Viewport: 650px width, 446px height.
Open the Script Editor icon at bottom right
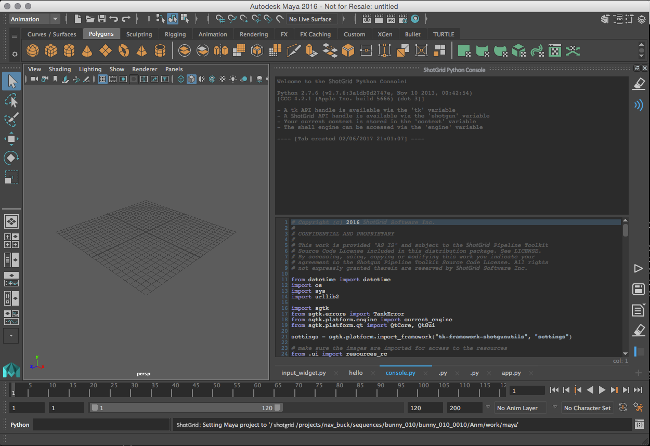[x=639, y=425]
